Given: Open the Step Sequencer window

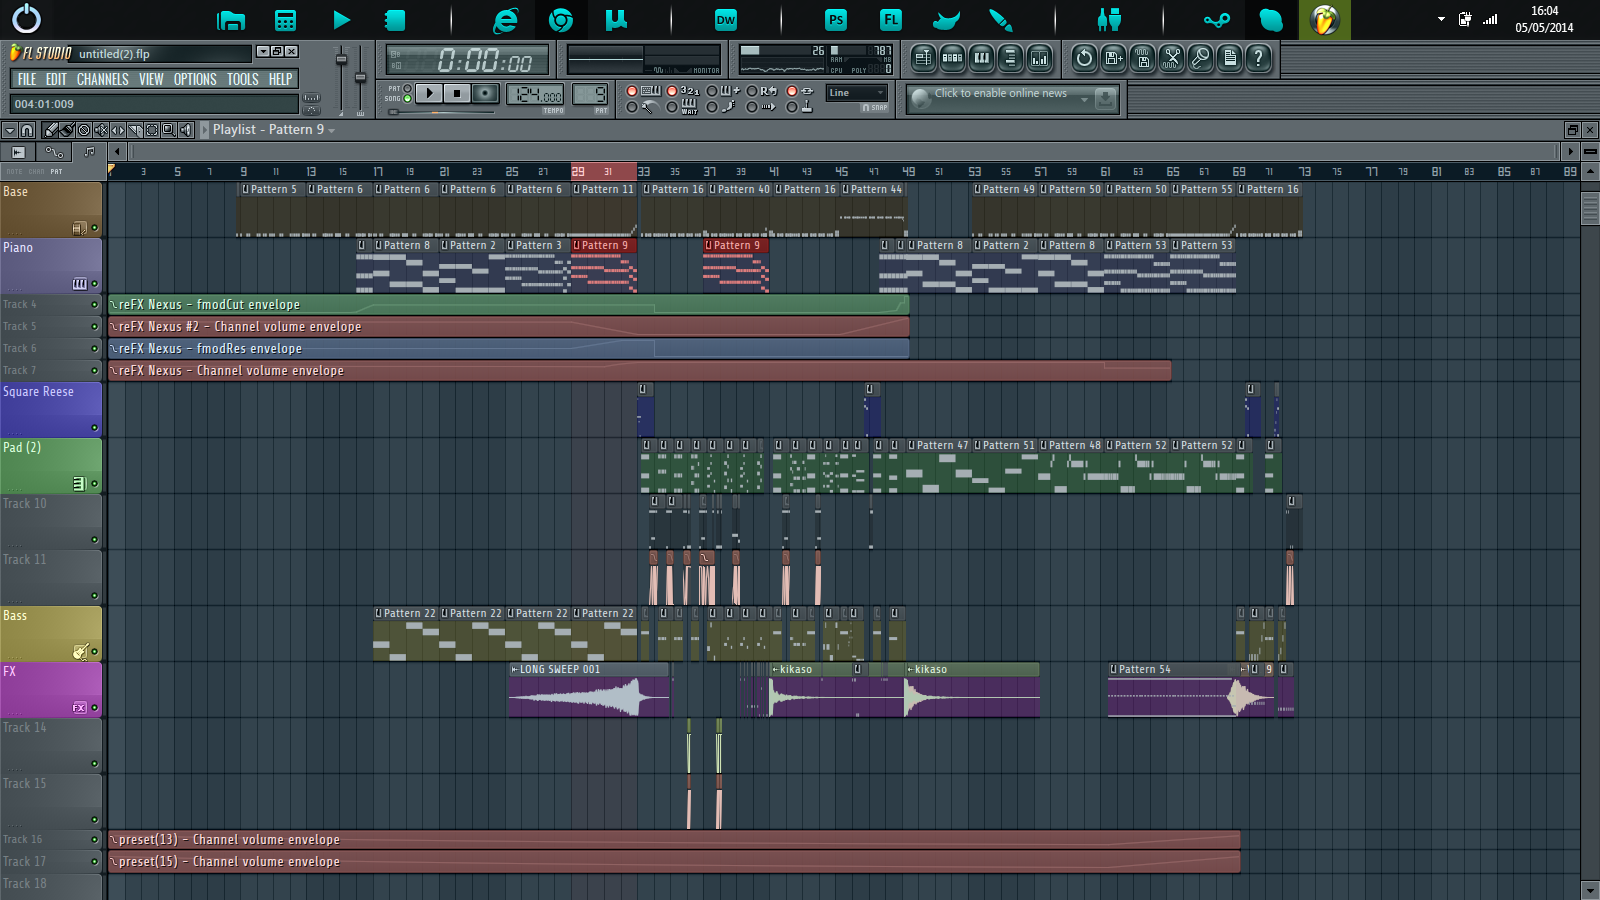Looking at the screenshot, I should (x=952, y=59).
